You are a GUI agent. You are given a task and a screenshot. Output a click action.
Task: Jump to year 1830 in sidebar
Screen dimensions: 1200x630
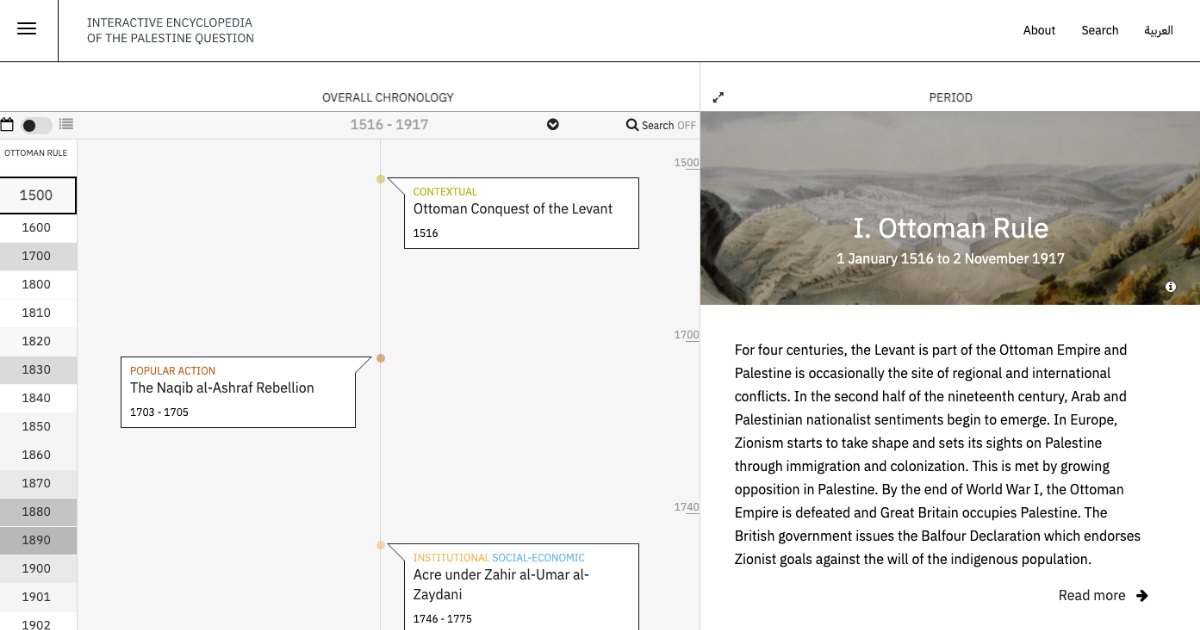coord(38,370)
